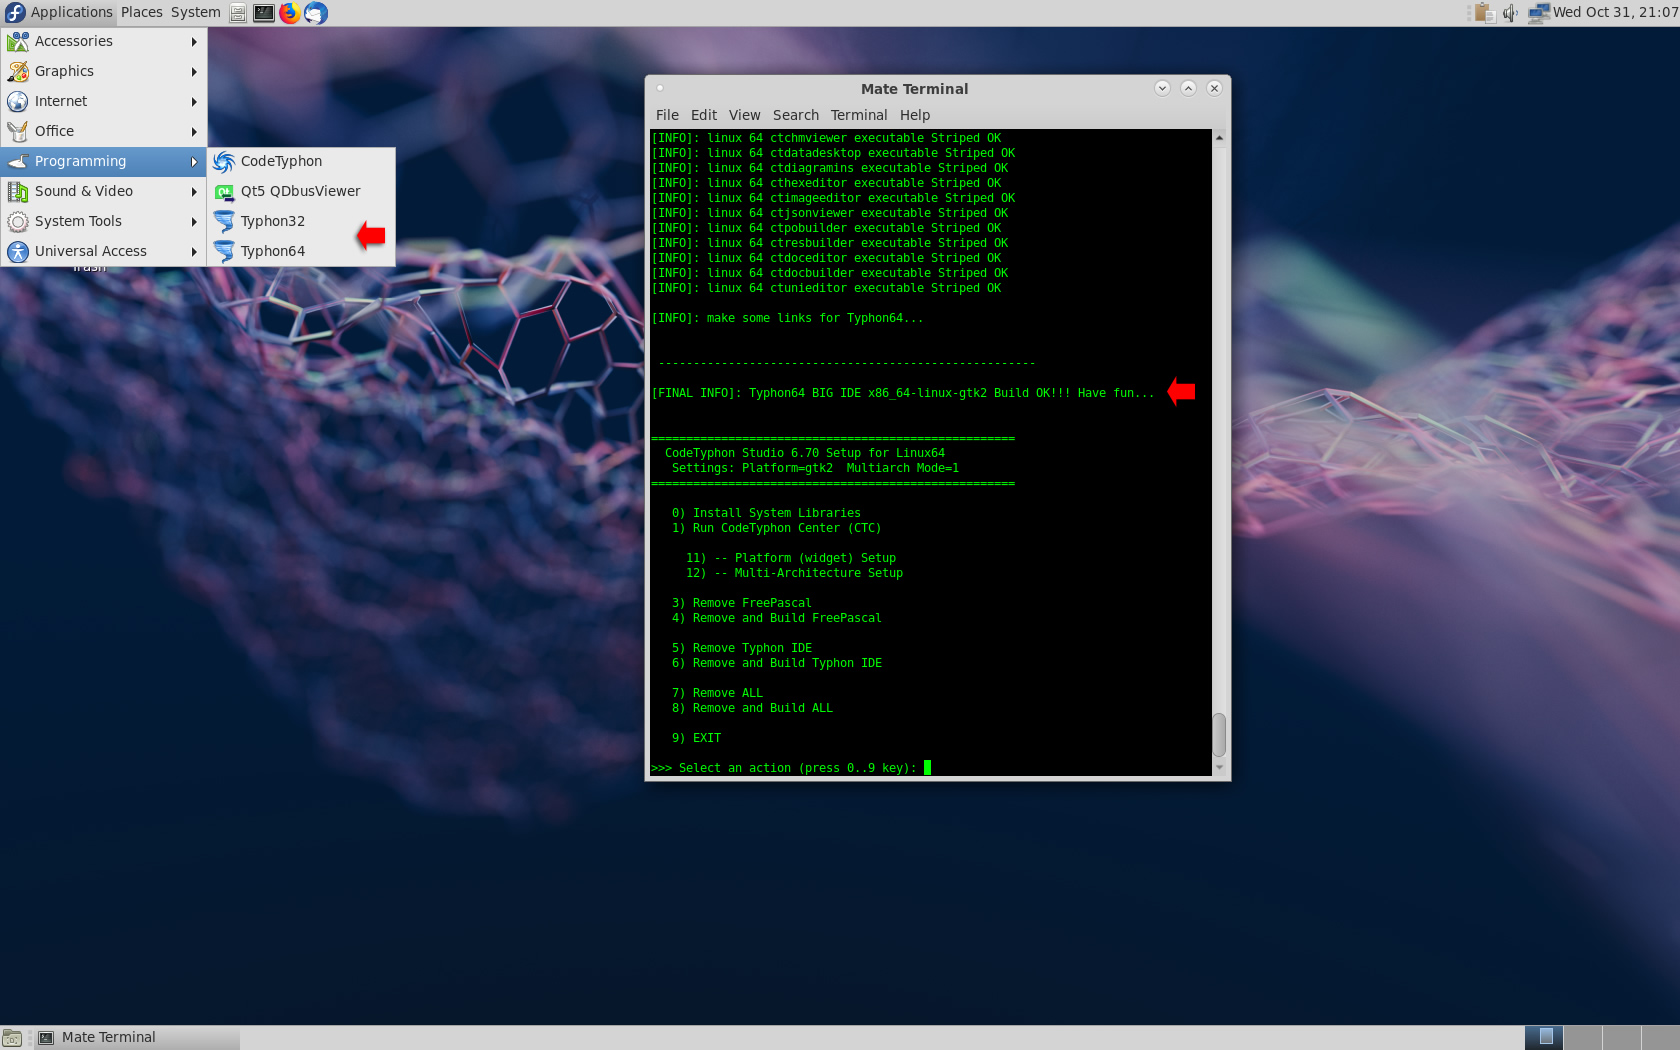Click the Internet globe icon
This screenshot has width=1680, height=1050.
18,101
